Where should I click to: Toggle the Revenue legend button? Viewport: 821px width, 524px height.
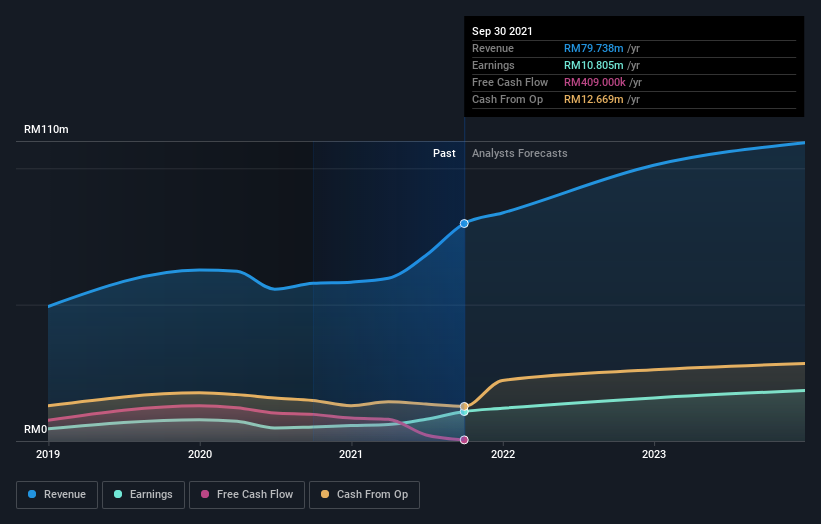click(57, 495)
